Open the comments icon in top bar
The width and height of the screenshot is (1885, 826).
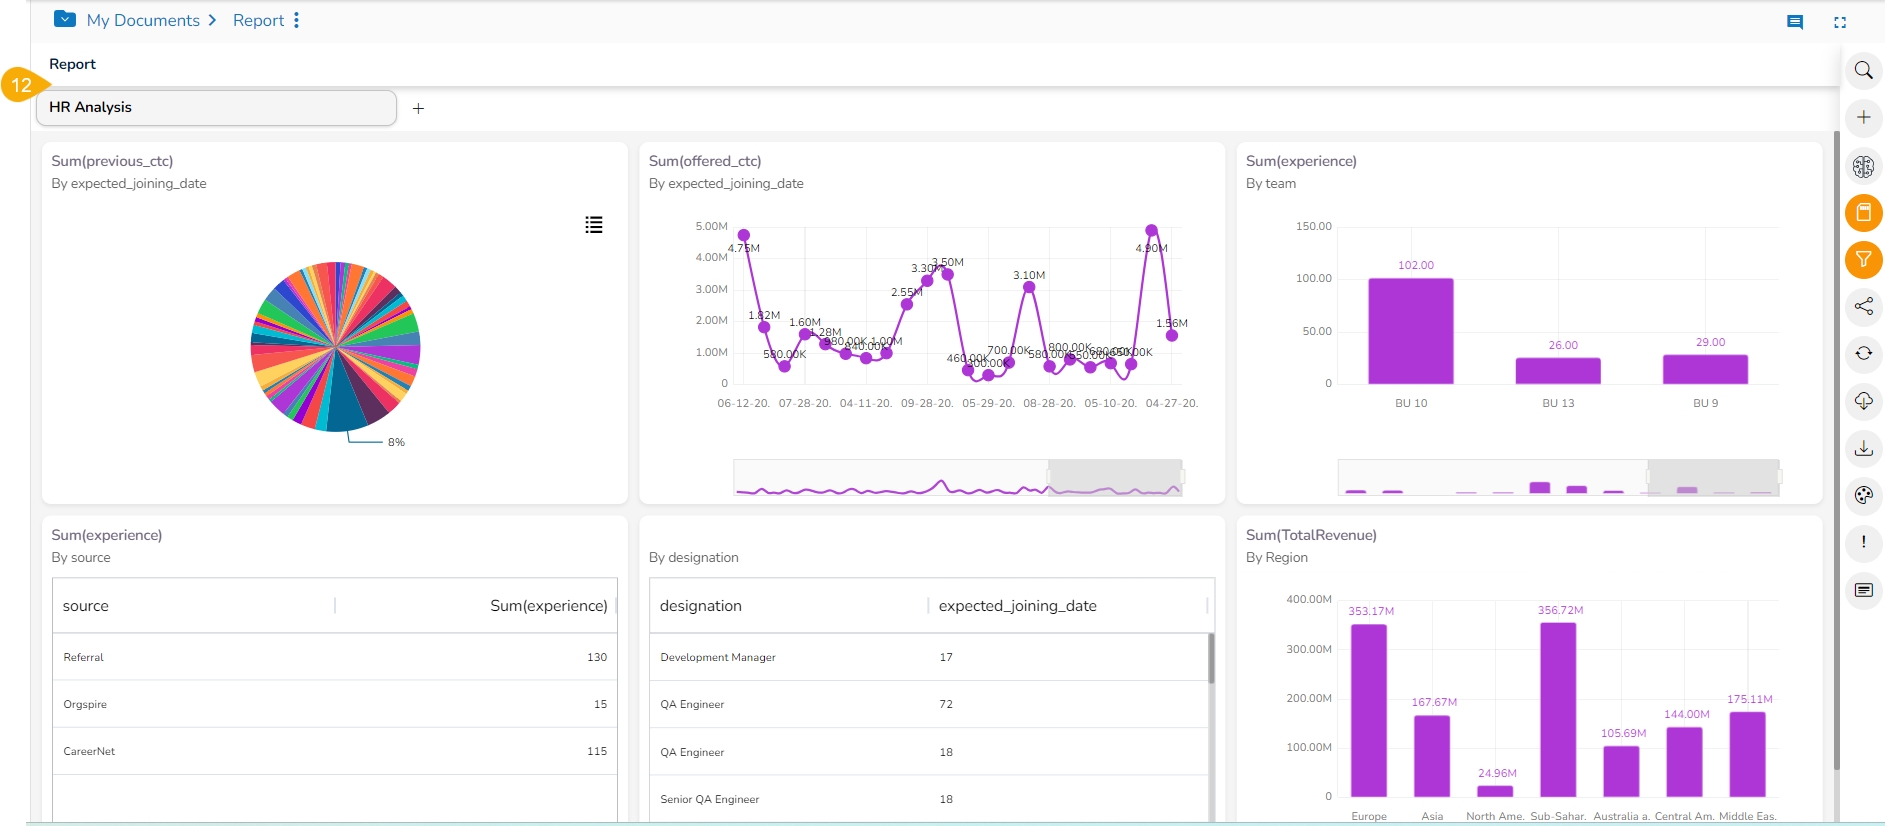[x=1794, y=22]
